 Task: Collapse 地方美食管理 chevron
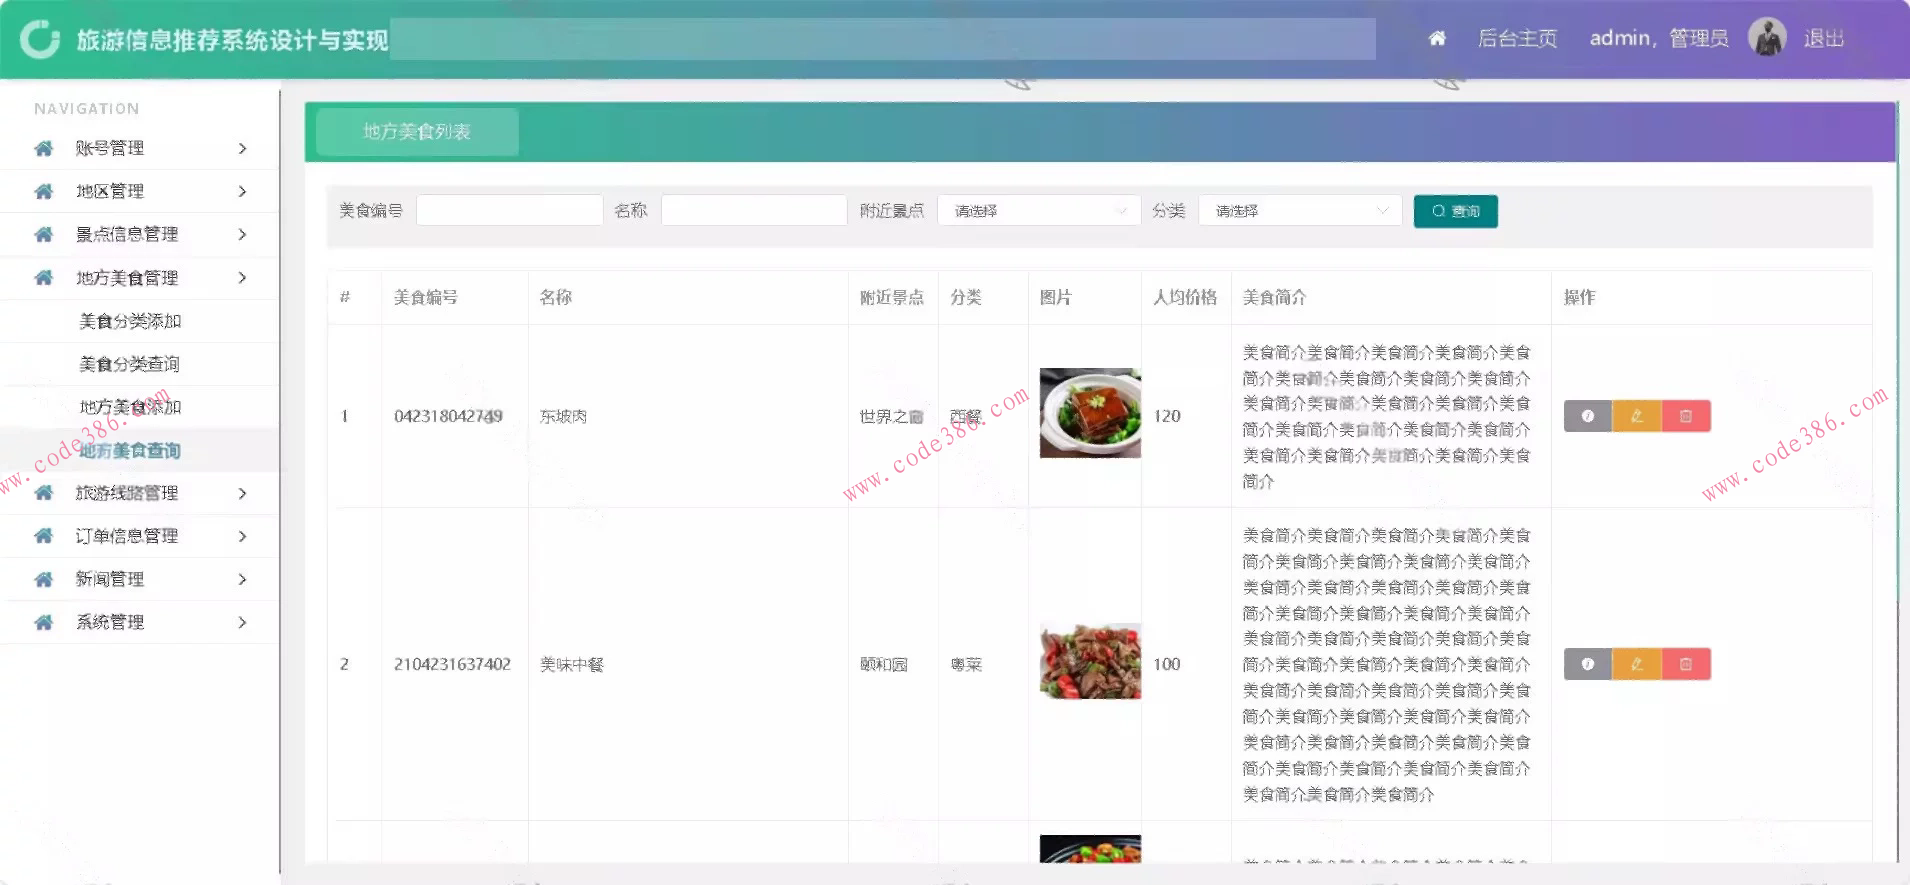(242, 278)
